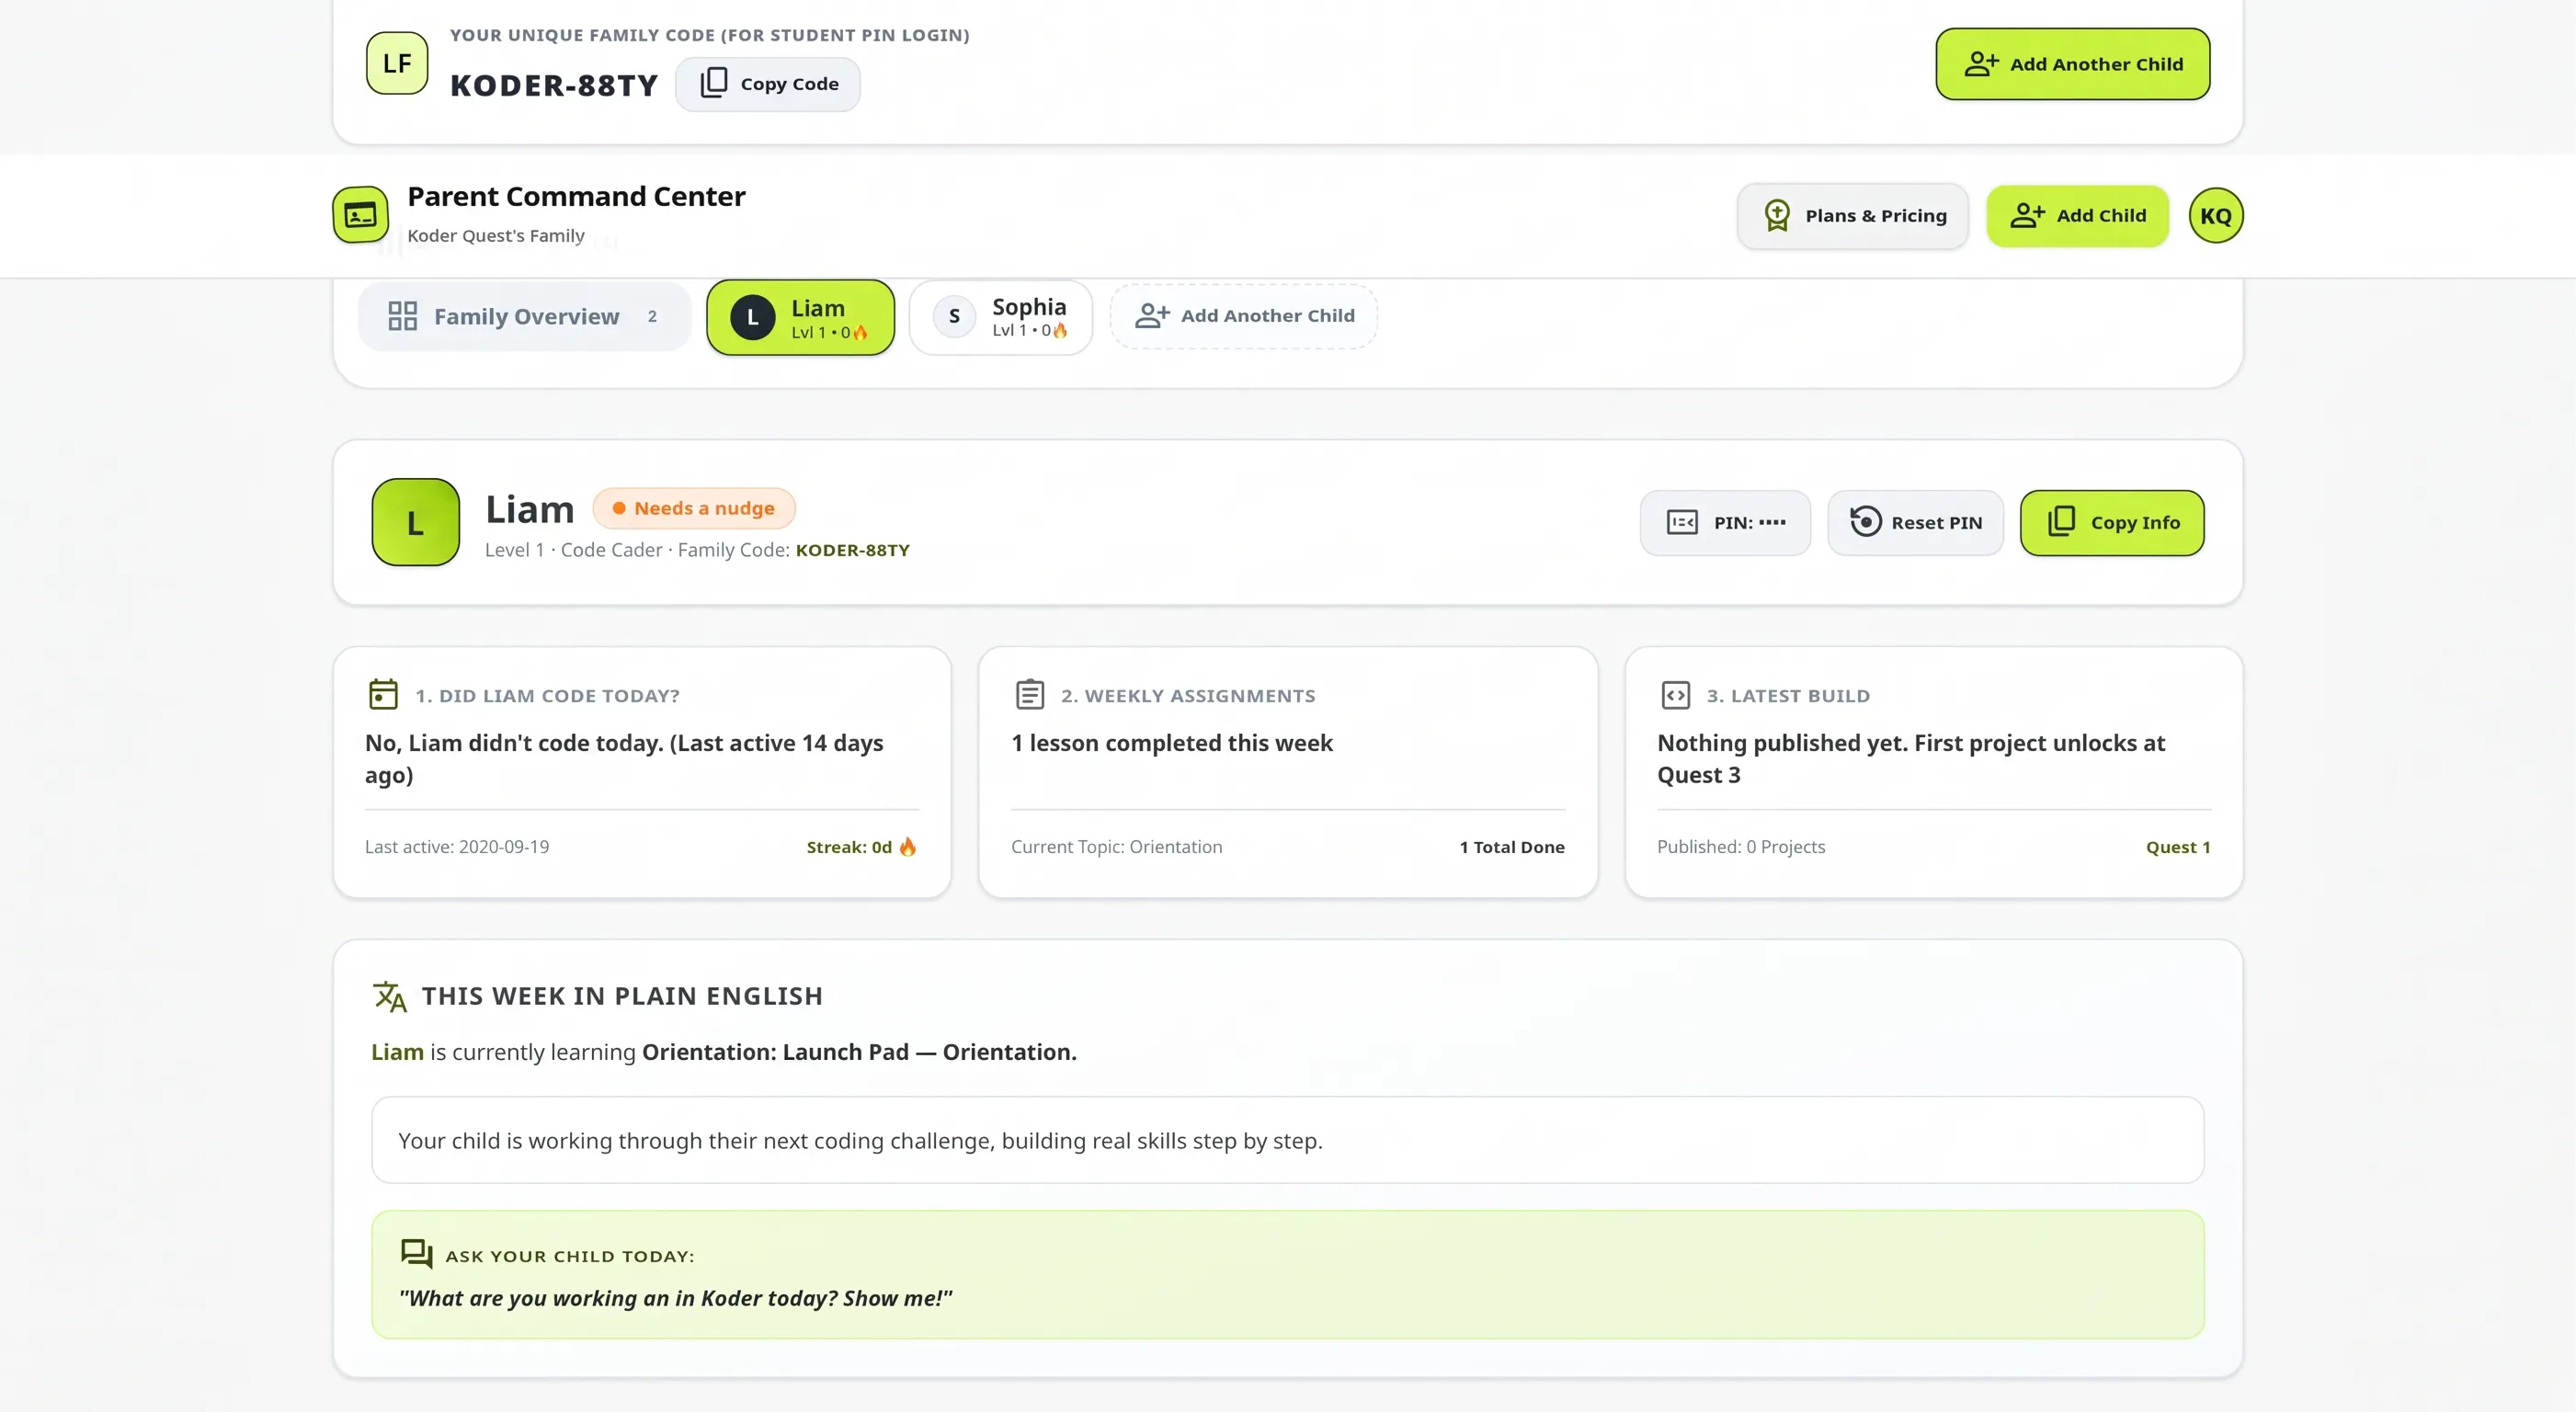Click the green Liam name in the summary sentence
The height and width of the screenshot is (1412, 2576).
point(397,1052)
